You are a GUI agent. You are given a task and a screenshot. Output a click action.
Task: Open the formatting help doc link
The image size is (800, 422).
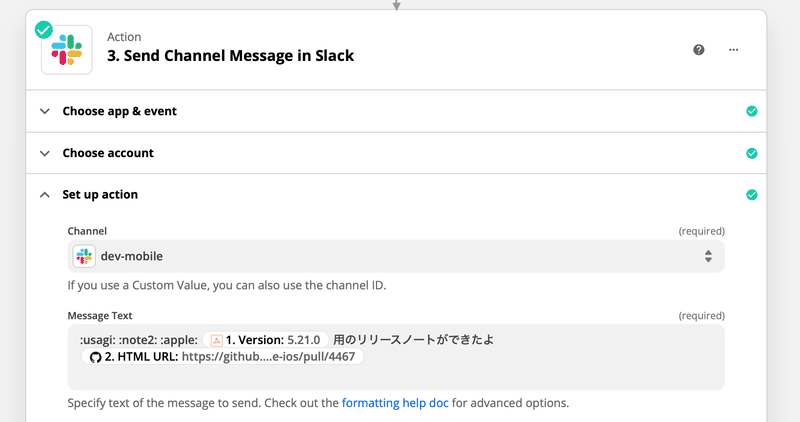395,403
